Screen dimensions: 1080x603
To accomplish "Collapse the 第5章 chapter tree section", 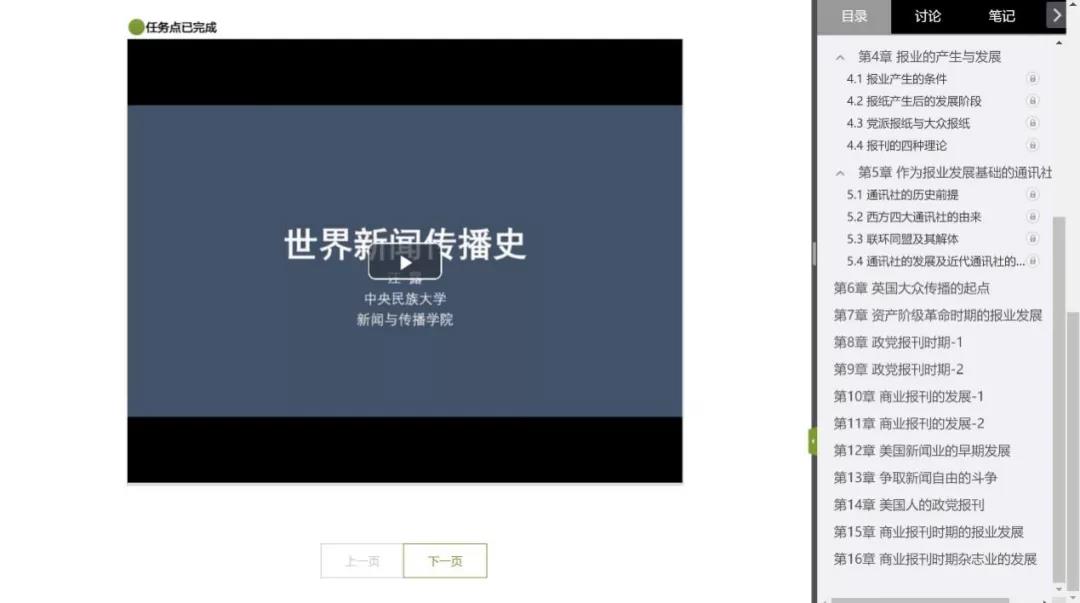I will [840, 172].
